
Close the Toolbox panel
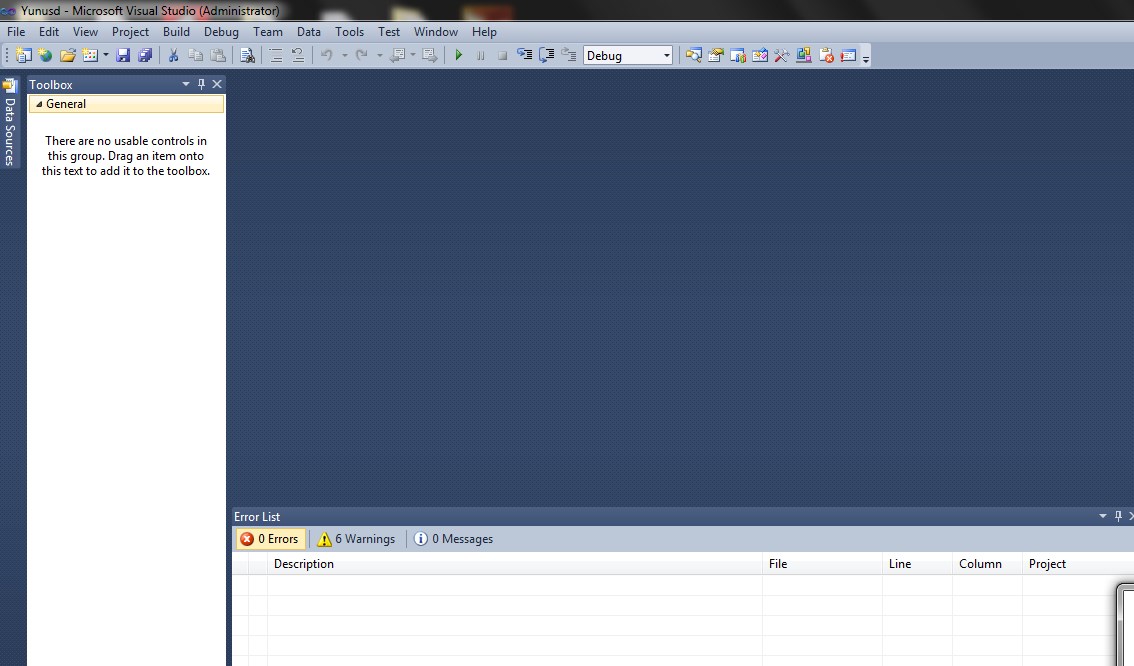pyautogui.click(x=217, y=84)
